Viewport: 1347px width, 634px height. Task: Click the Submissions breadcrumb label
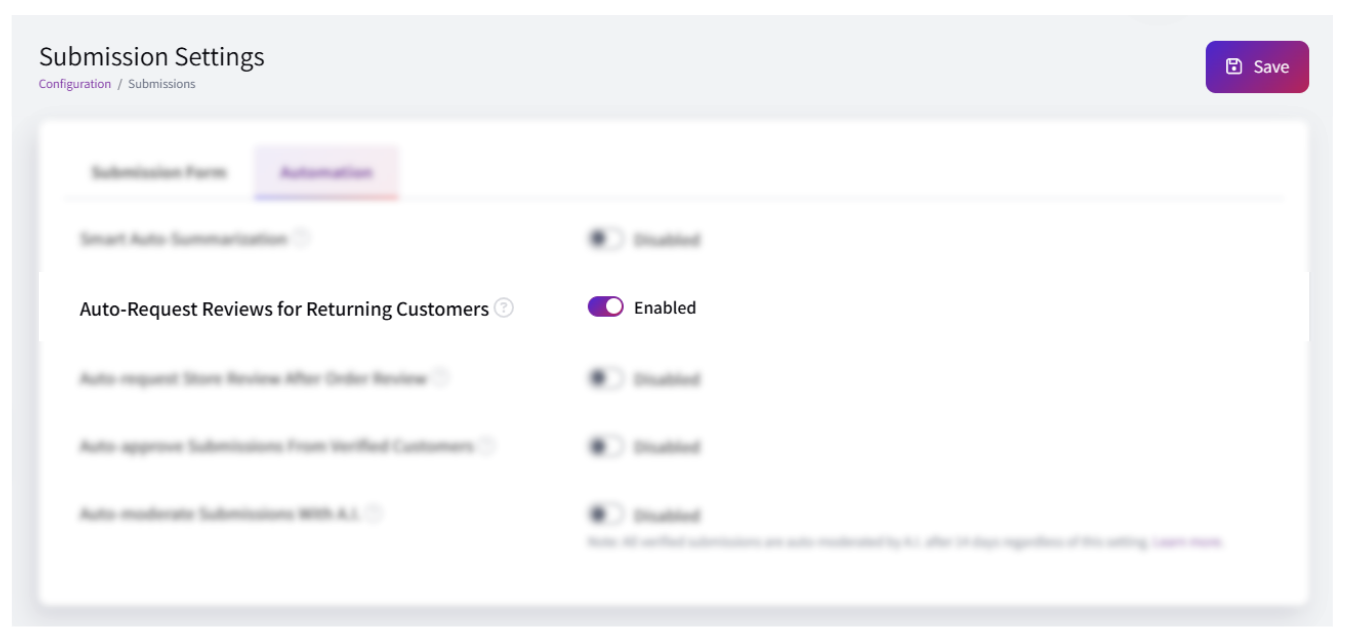162,84
